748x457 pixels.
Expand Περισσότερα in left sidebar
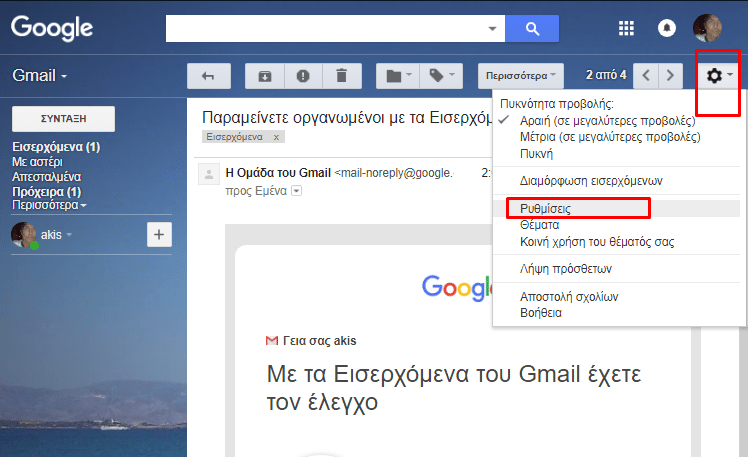[x=49, y=205]
